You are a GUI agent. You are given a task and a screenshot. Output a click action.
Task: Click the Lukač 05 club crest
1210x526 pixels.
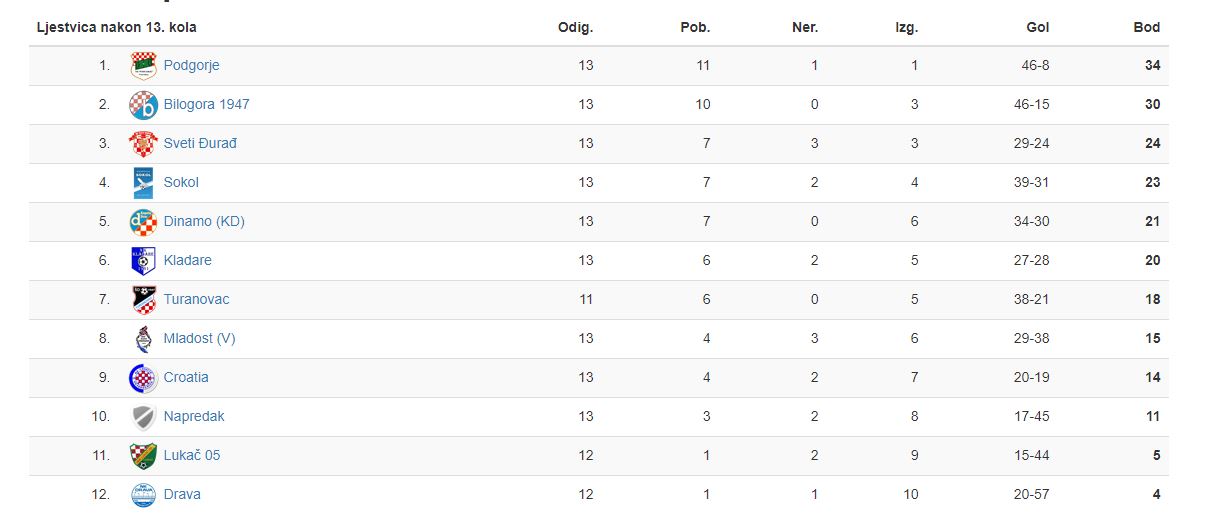(144, 456)
